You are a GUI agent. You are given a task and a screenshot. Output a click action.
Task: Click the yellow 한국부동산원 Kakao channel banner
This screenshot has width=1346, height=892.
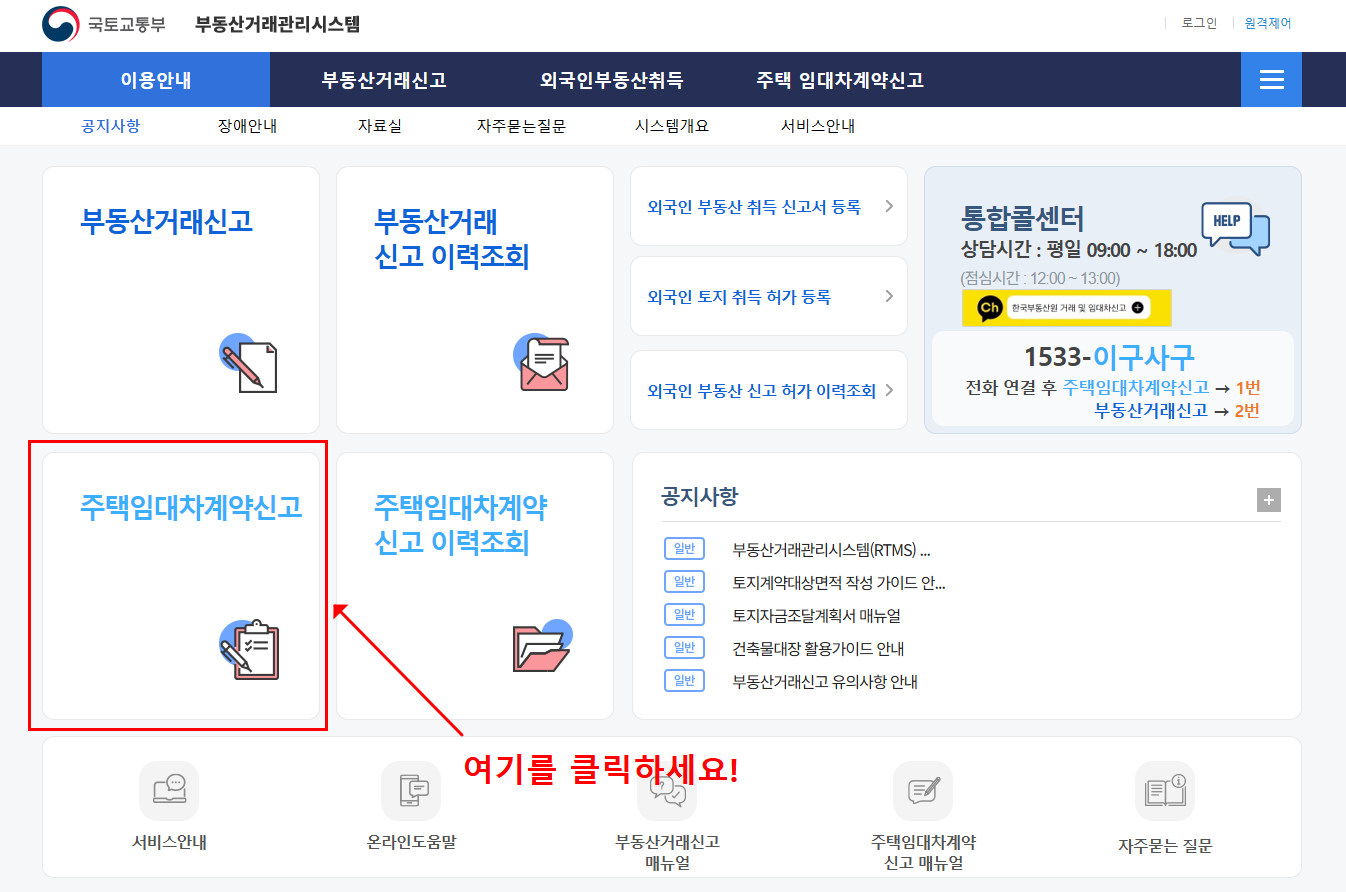pyautogui.click(x=1067, y=308)
